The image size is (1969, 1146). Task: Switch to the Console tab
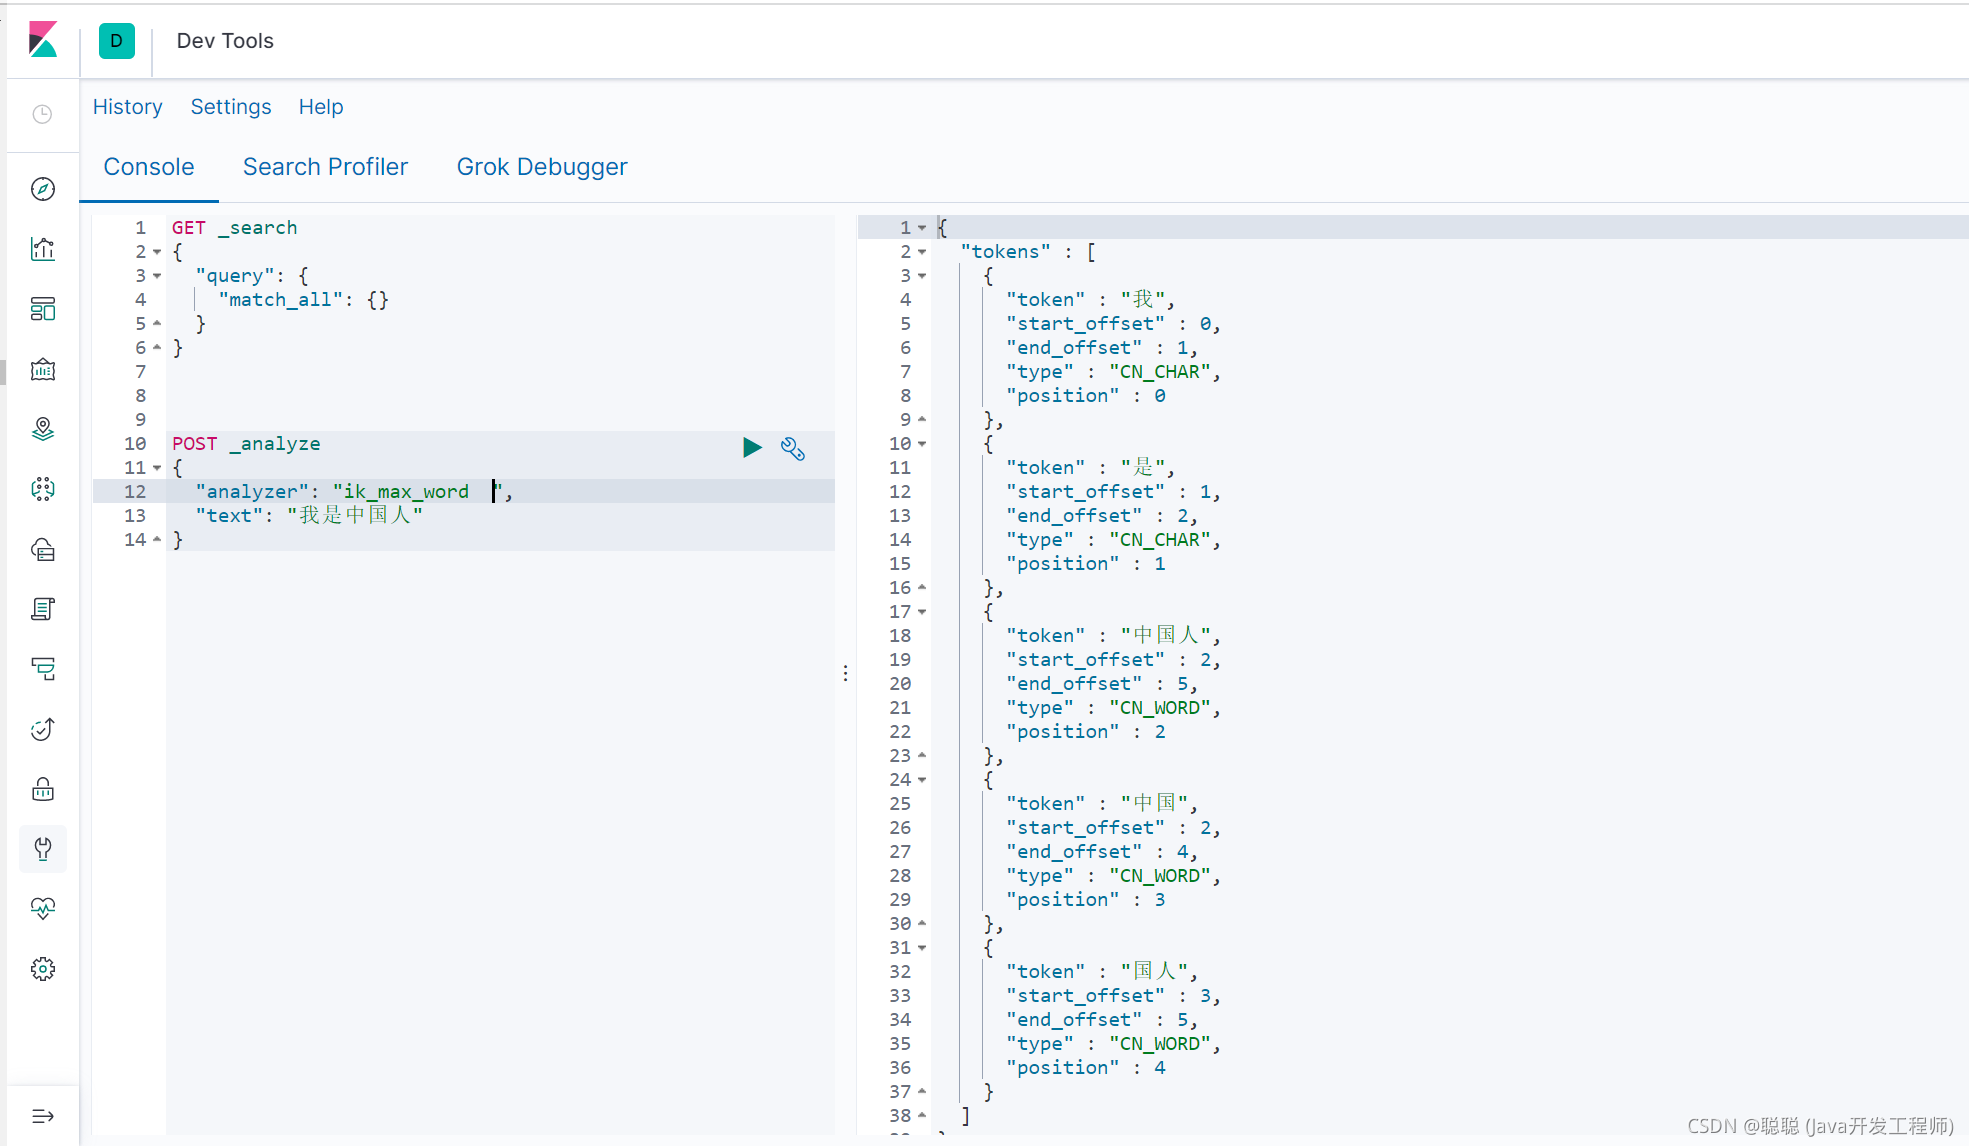pyautogui.click(x=149, y=167)
